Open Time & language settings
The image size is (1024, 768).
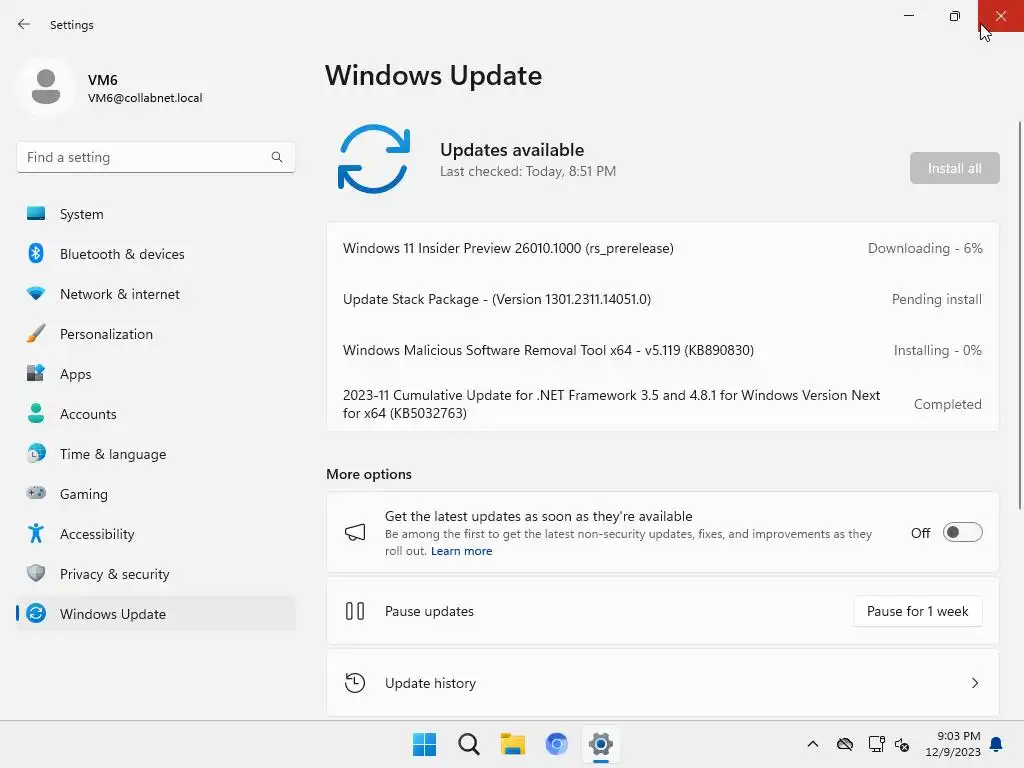click(x=155, y=453)
